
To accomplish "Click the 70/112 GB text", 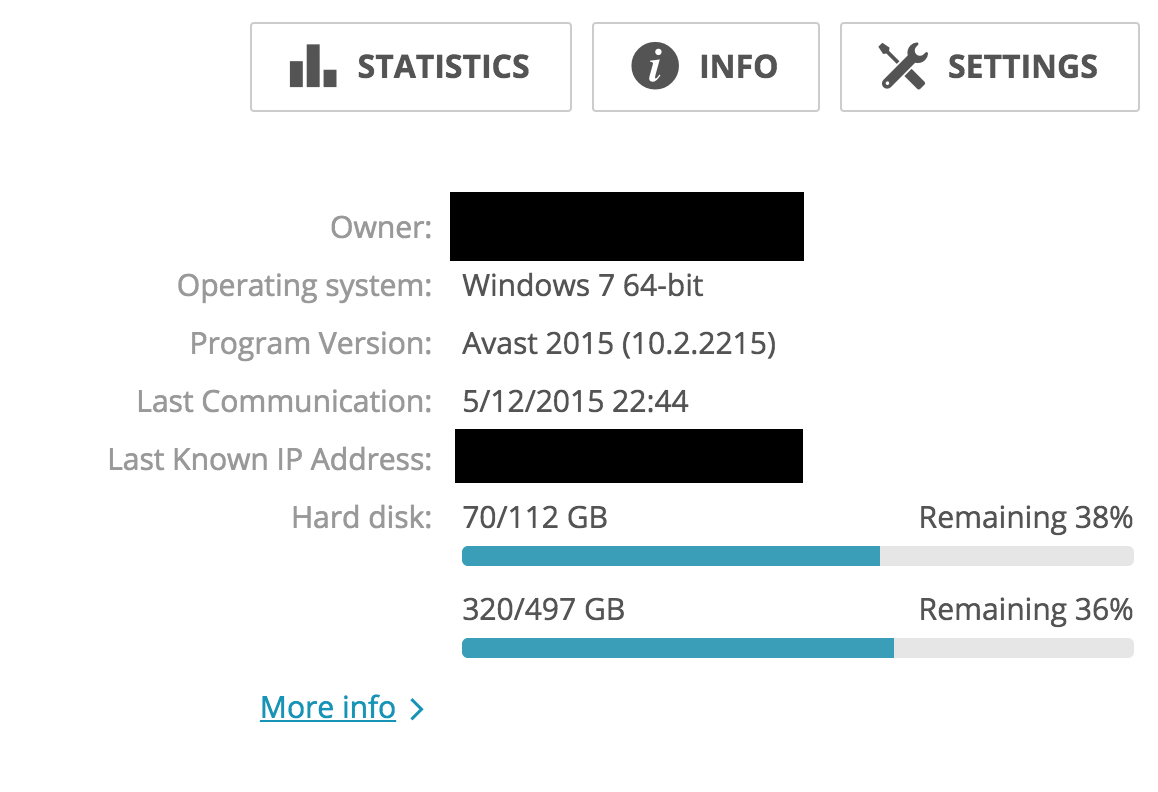I will pyautogui.click(x=535, y=517).
